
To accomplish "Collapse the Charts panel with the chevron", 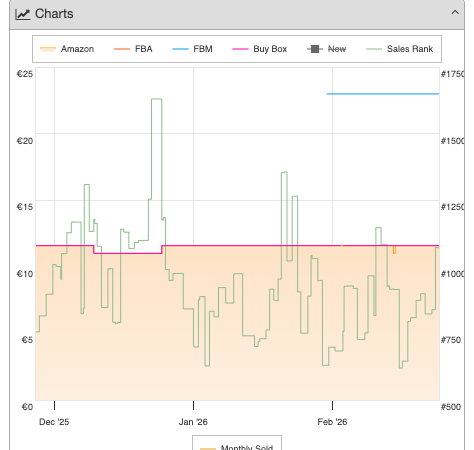I will point(455,13).
